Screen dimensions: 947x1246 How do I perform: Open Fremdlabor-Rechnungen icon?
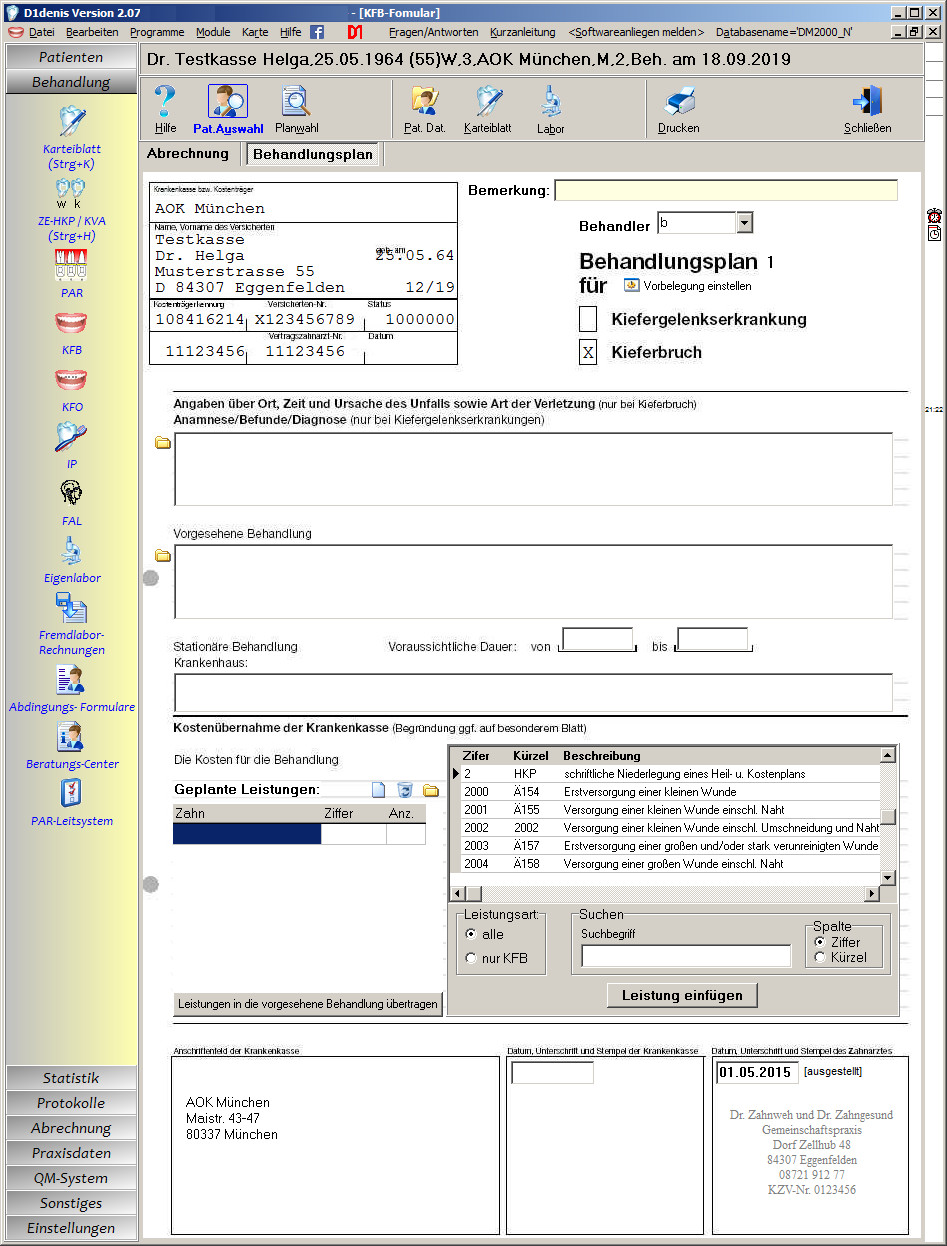point(71,607)
